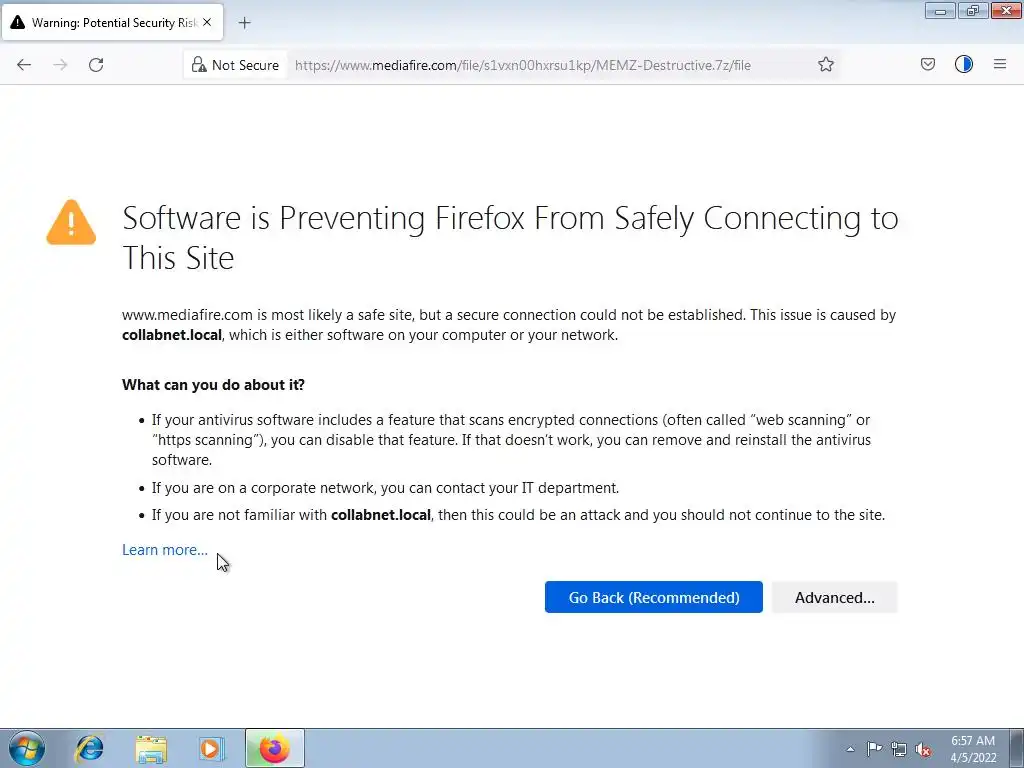Bookmark this page with the star icon
The image size is (1024, 768).
click(x=825, y=65)
